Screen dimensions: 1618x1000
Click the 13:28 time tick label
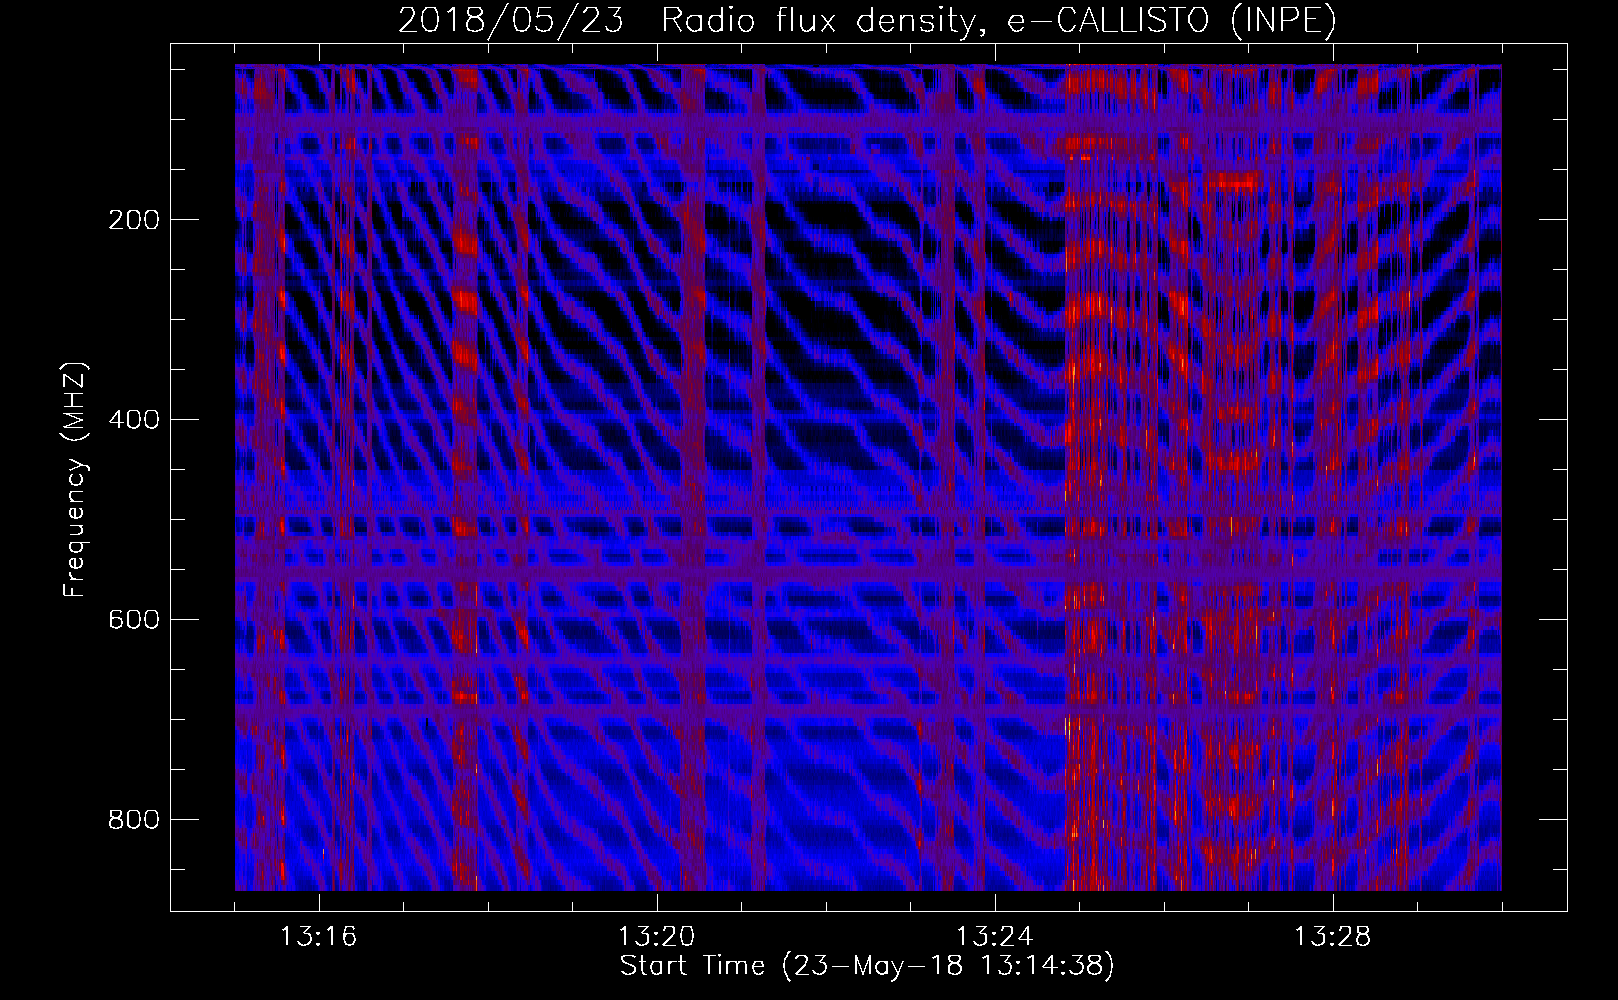coord(1332,937)
